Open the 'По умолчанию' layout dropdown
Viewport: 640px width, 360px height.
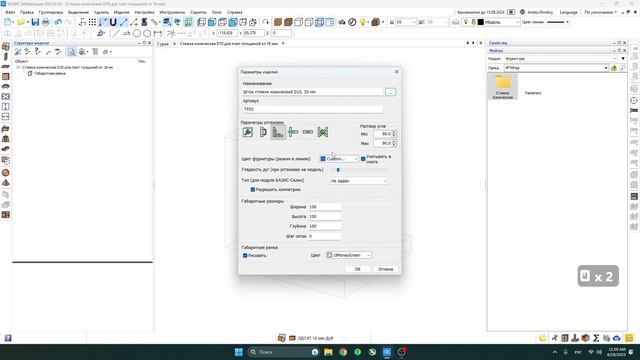(601, 12)
